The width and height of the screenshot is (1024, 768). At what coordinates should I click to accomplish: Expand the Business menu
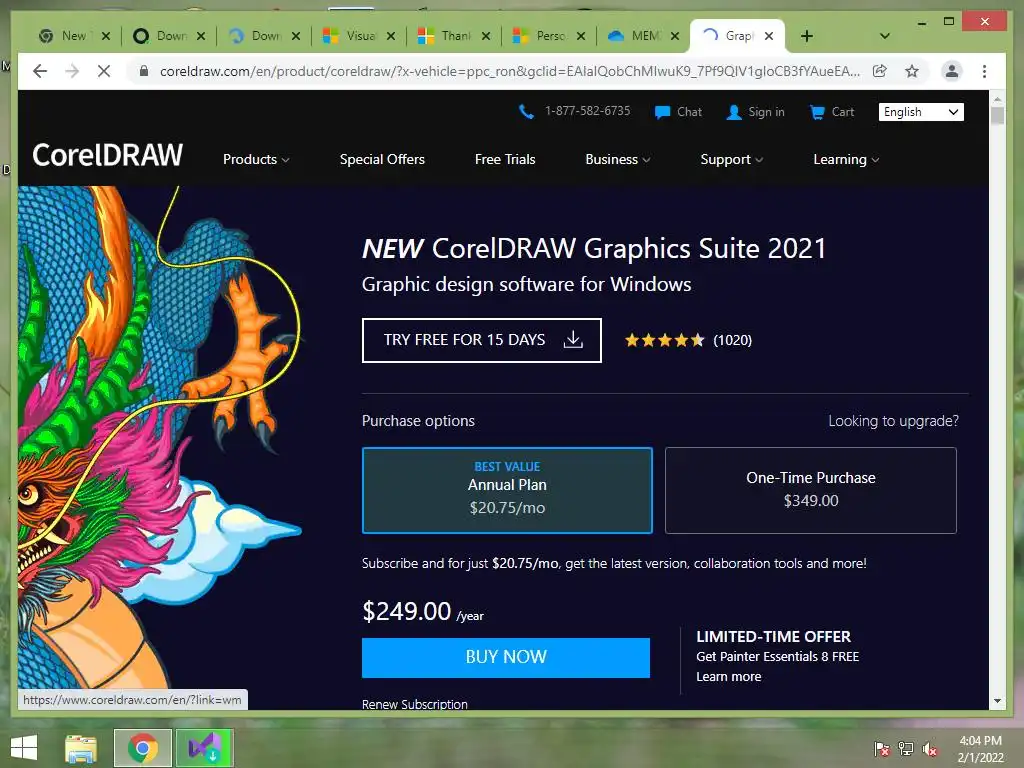coord(618,159)
